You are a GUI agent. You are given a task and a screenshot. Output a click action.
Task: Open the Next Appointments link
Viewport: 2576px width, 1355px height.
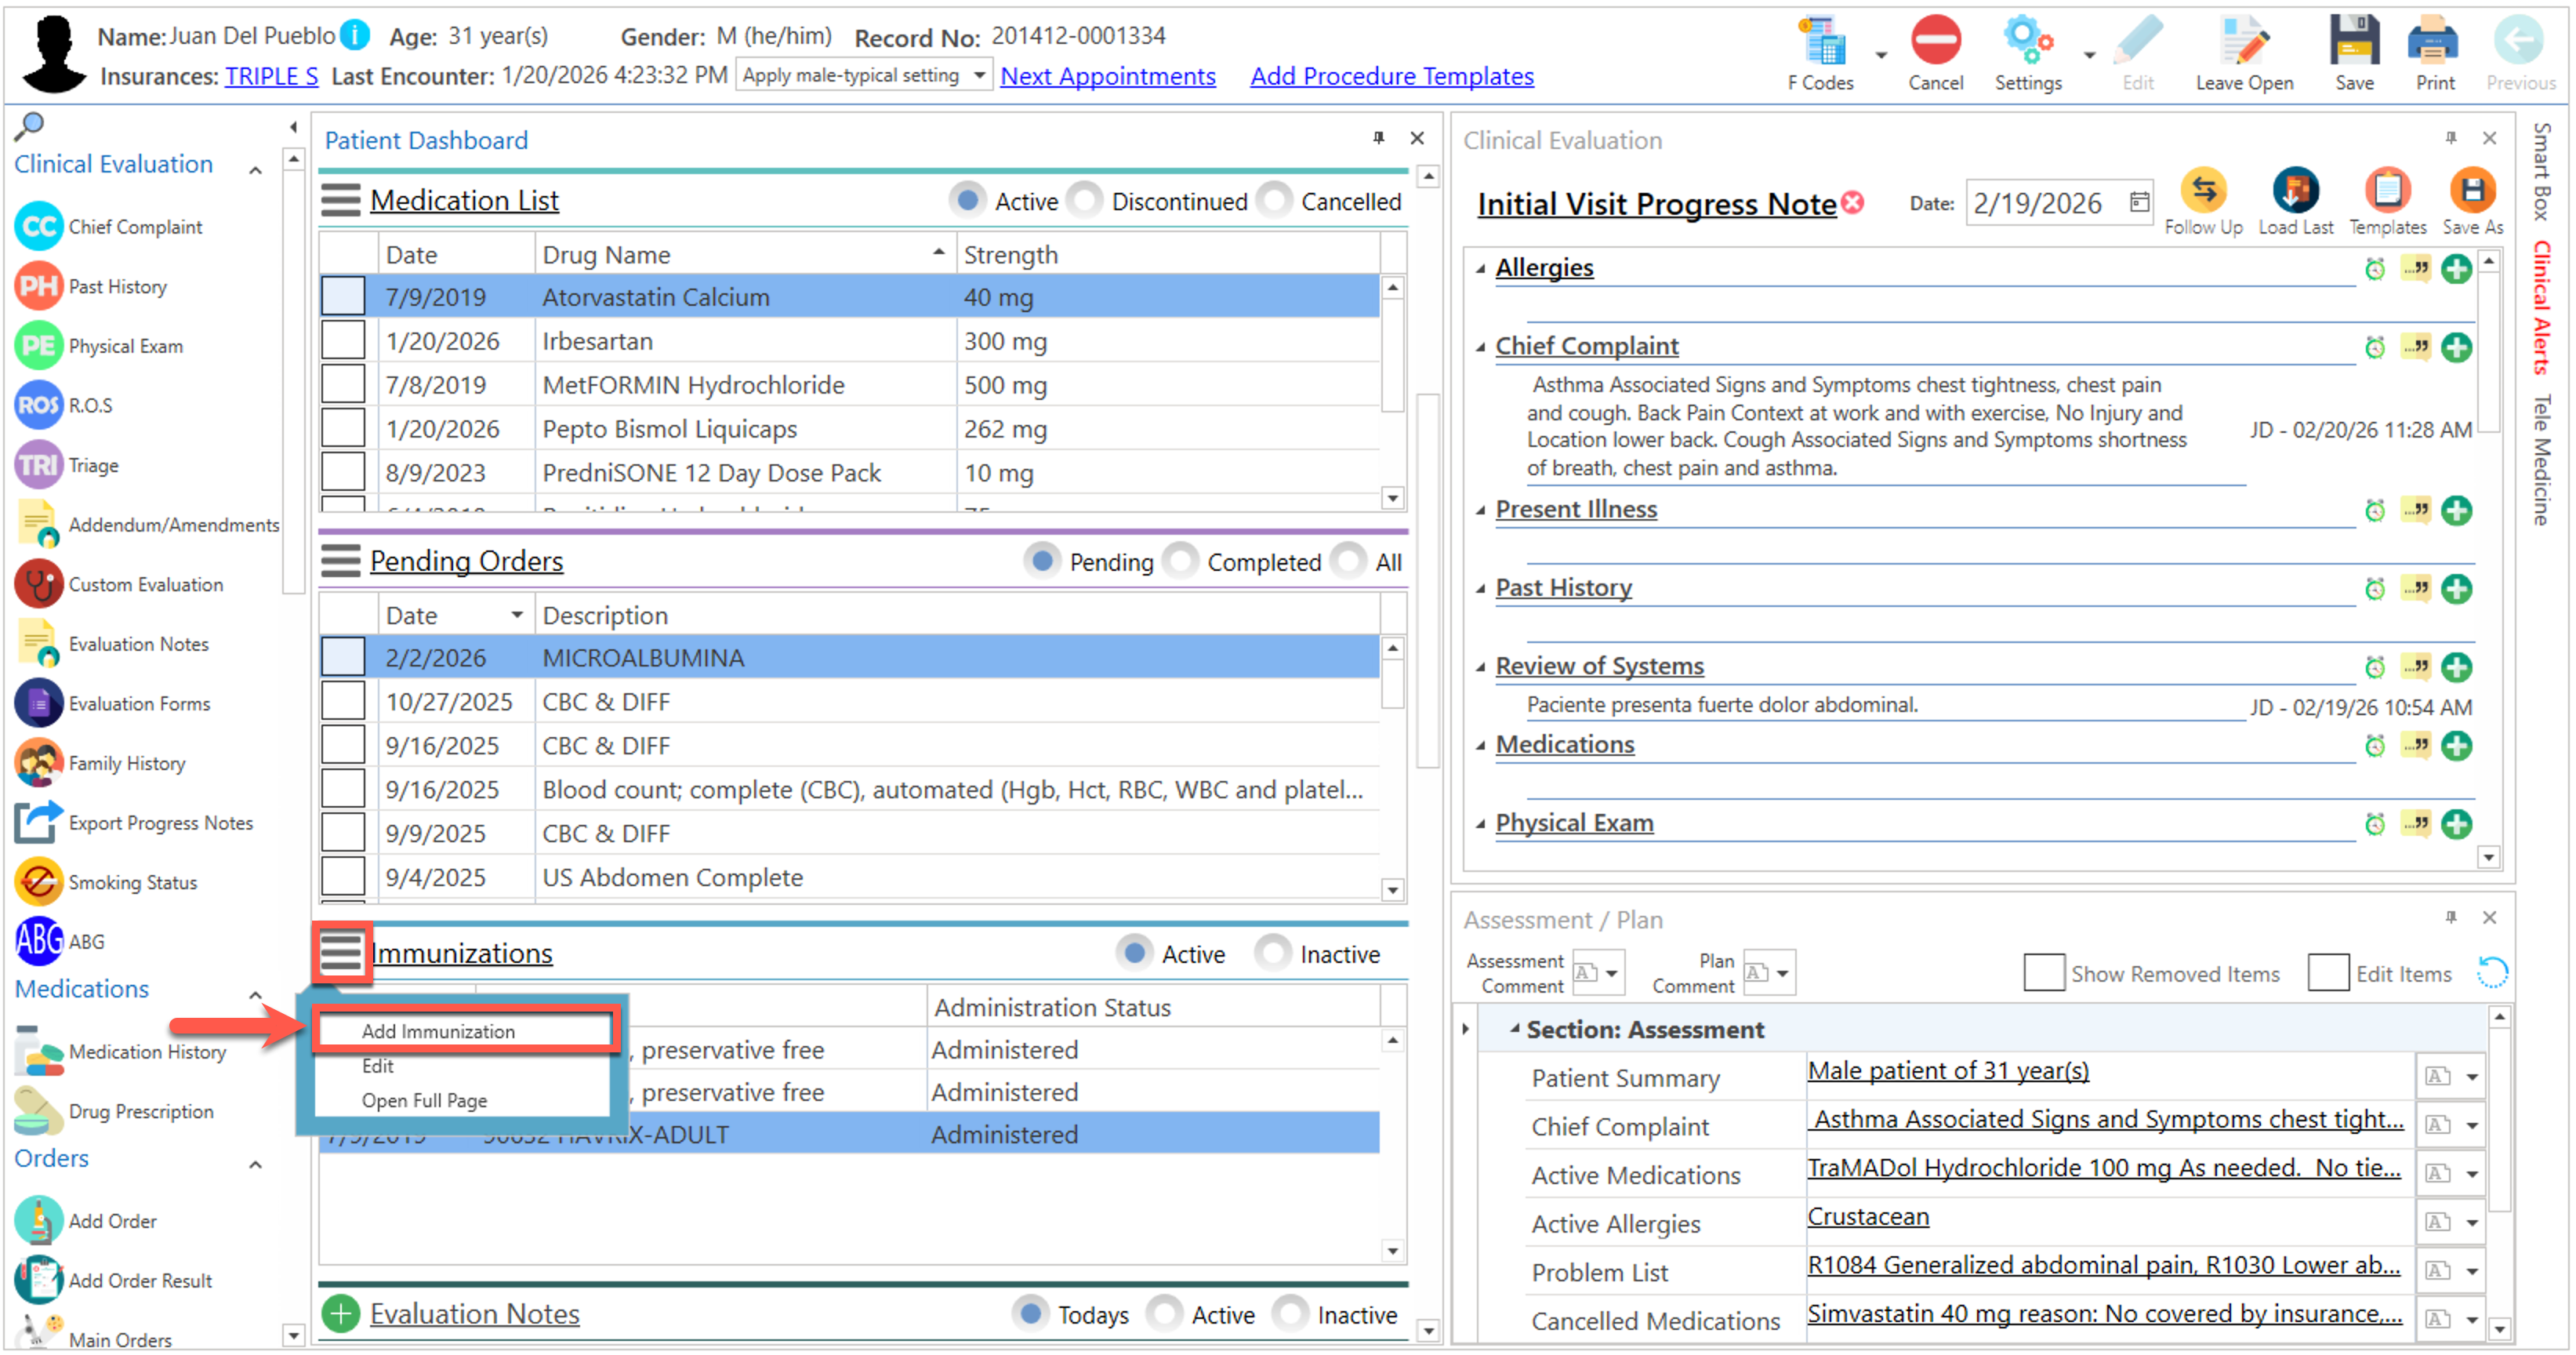point(1107,76)
